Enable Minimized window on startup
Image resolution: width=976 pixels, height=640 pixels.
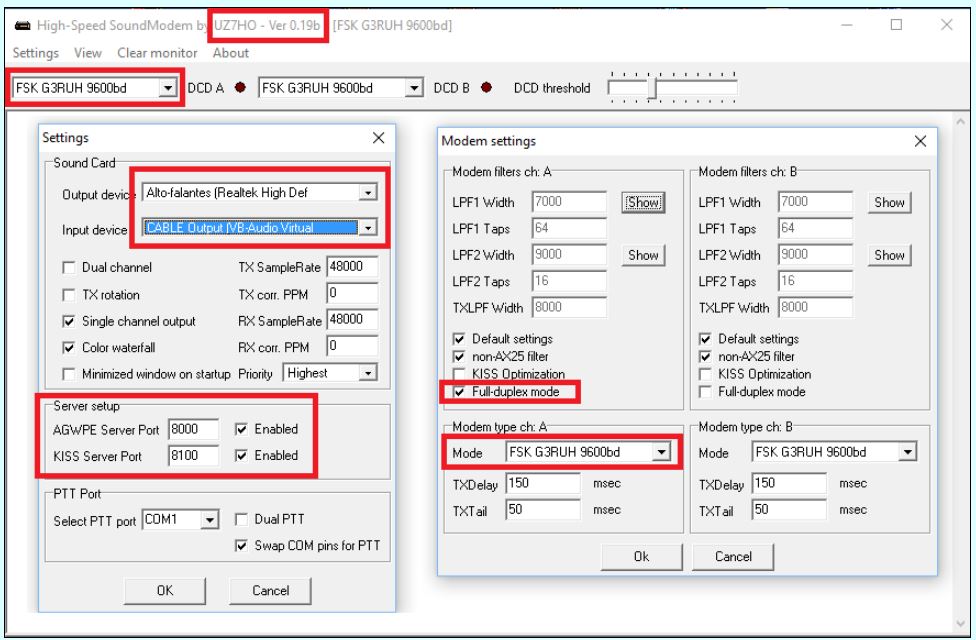click(x=68, y=374)
